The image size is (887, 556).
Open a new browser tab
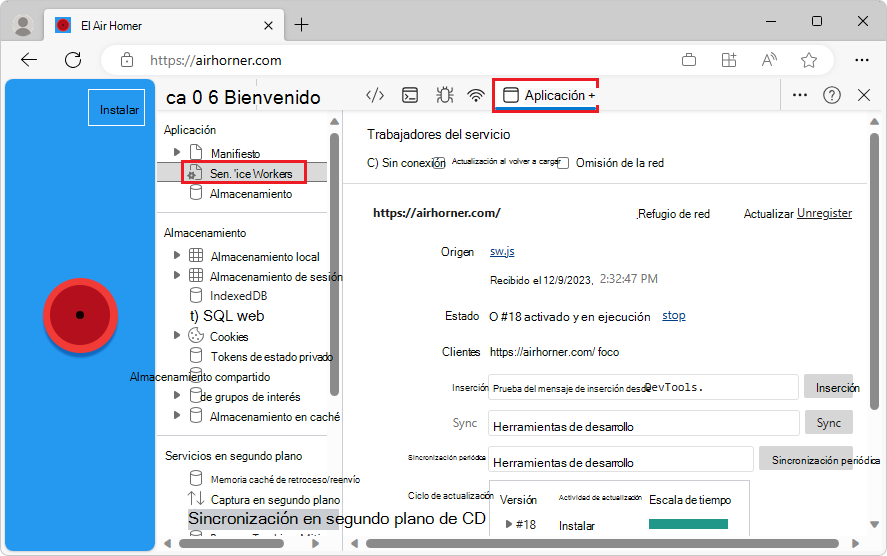pos(302,25)
